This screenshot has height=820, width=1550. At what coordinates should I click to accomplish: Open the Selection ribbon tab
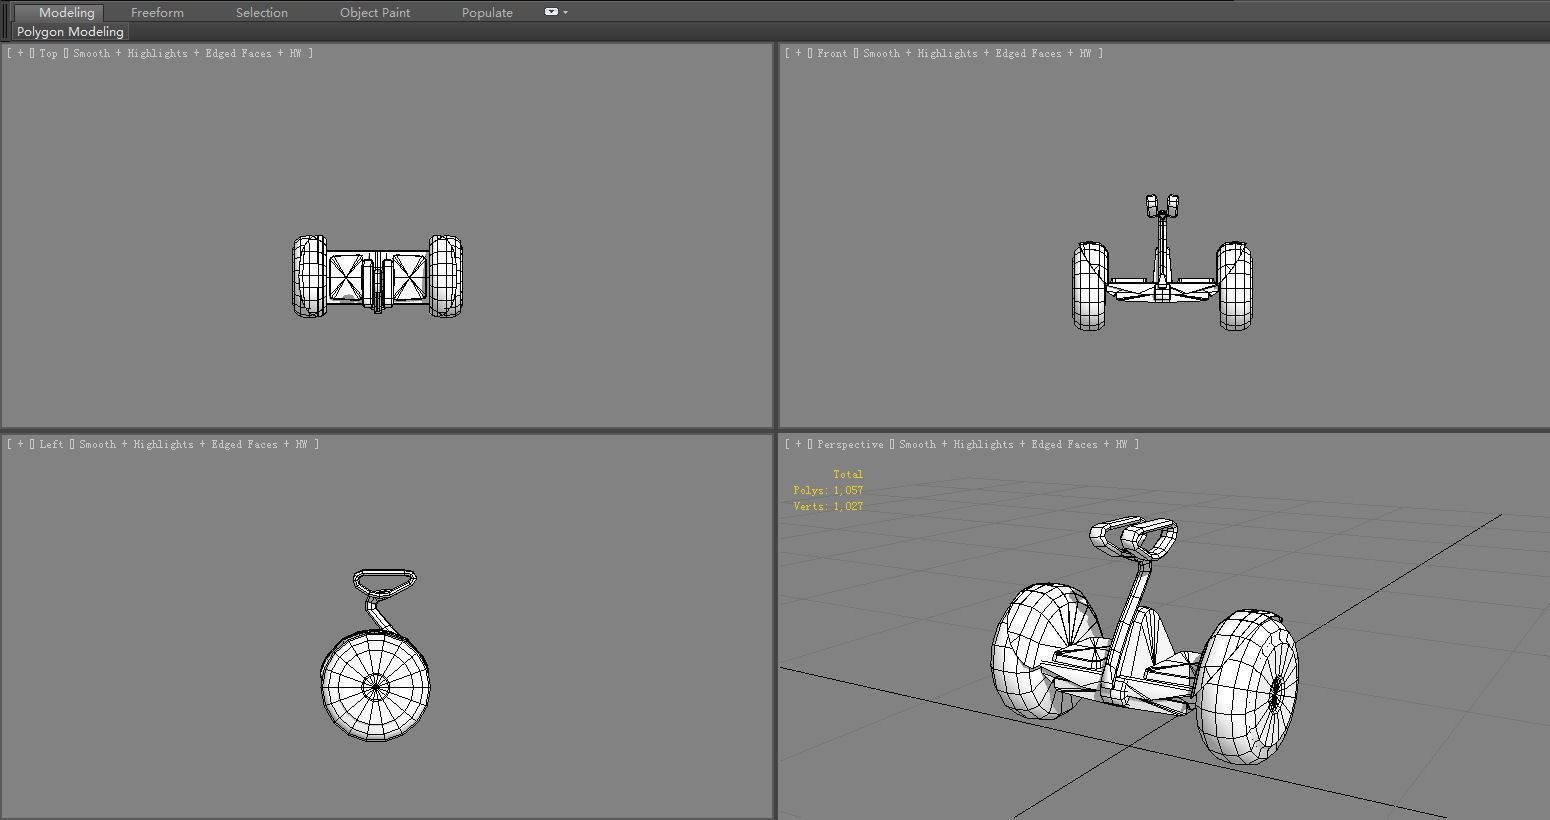point(261,12)
